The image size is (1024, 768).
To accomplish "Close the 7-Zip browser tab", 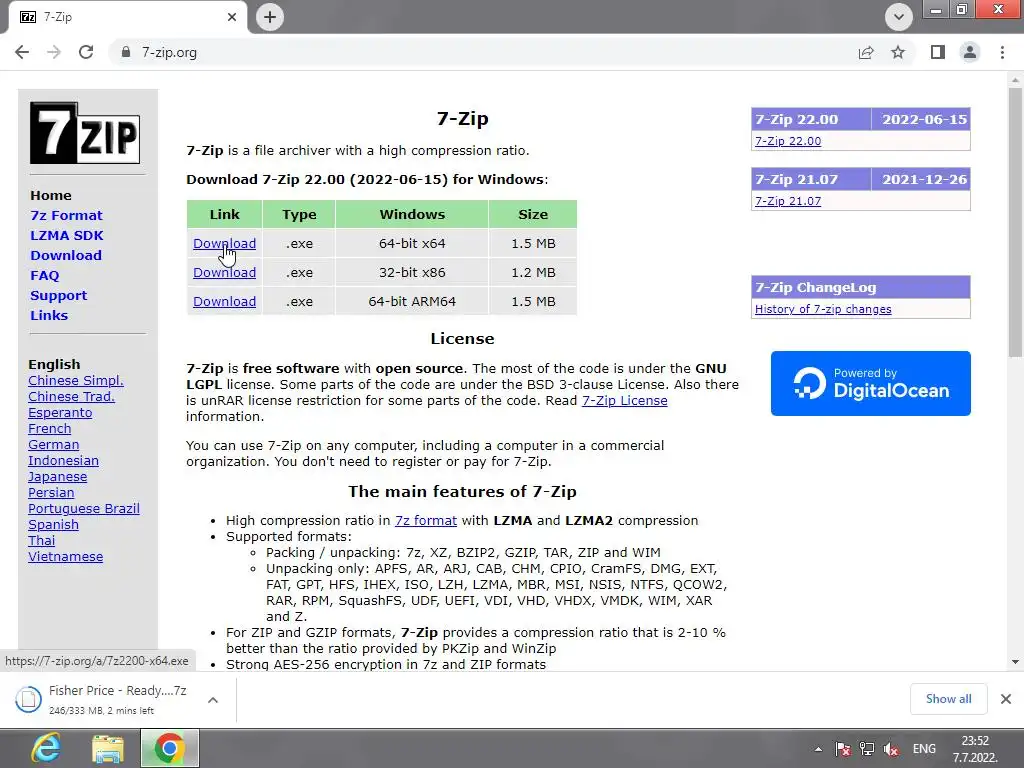I will [232, 17].
